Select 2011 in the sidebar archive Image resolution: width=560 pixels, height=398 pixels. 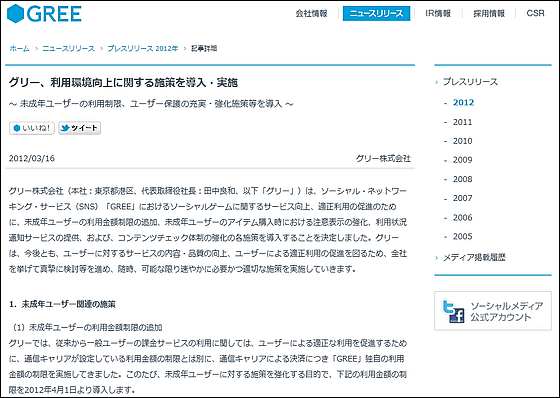tap(462, 122)
